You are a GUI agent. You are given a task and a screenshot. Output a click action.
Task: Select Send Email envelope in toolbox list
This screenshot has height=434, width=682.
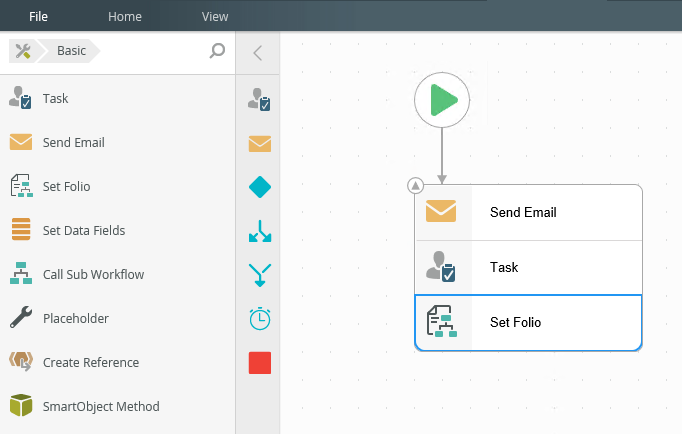(x=21, y=142)
